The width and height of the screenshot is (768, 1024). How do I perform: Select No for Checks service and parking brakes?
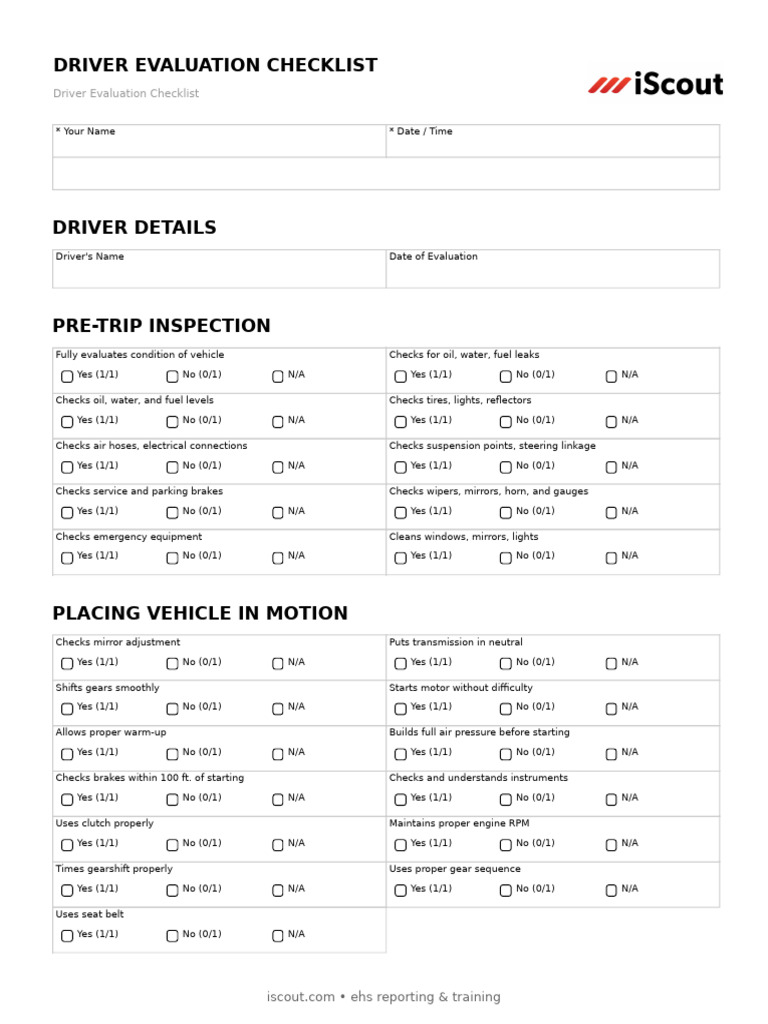coord(172,512)
